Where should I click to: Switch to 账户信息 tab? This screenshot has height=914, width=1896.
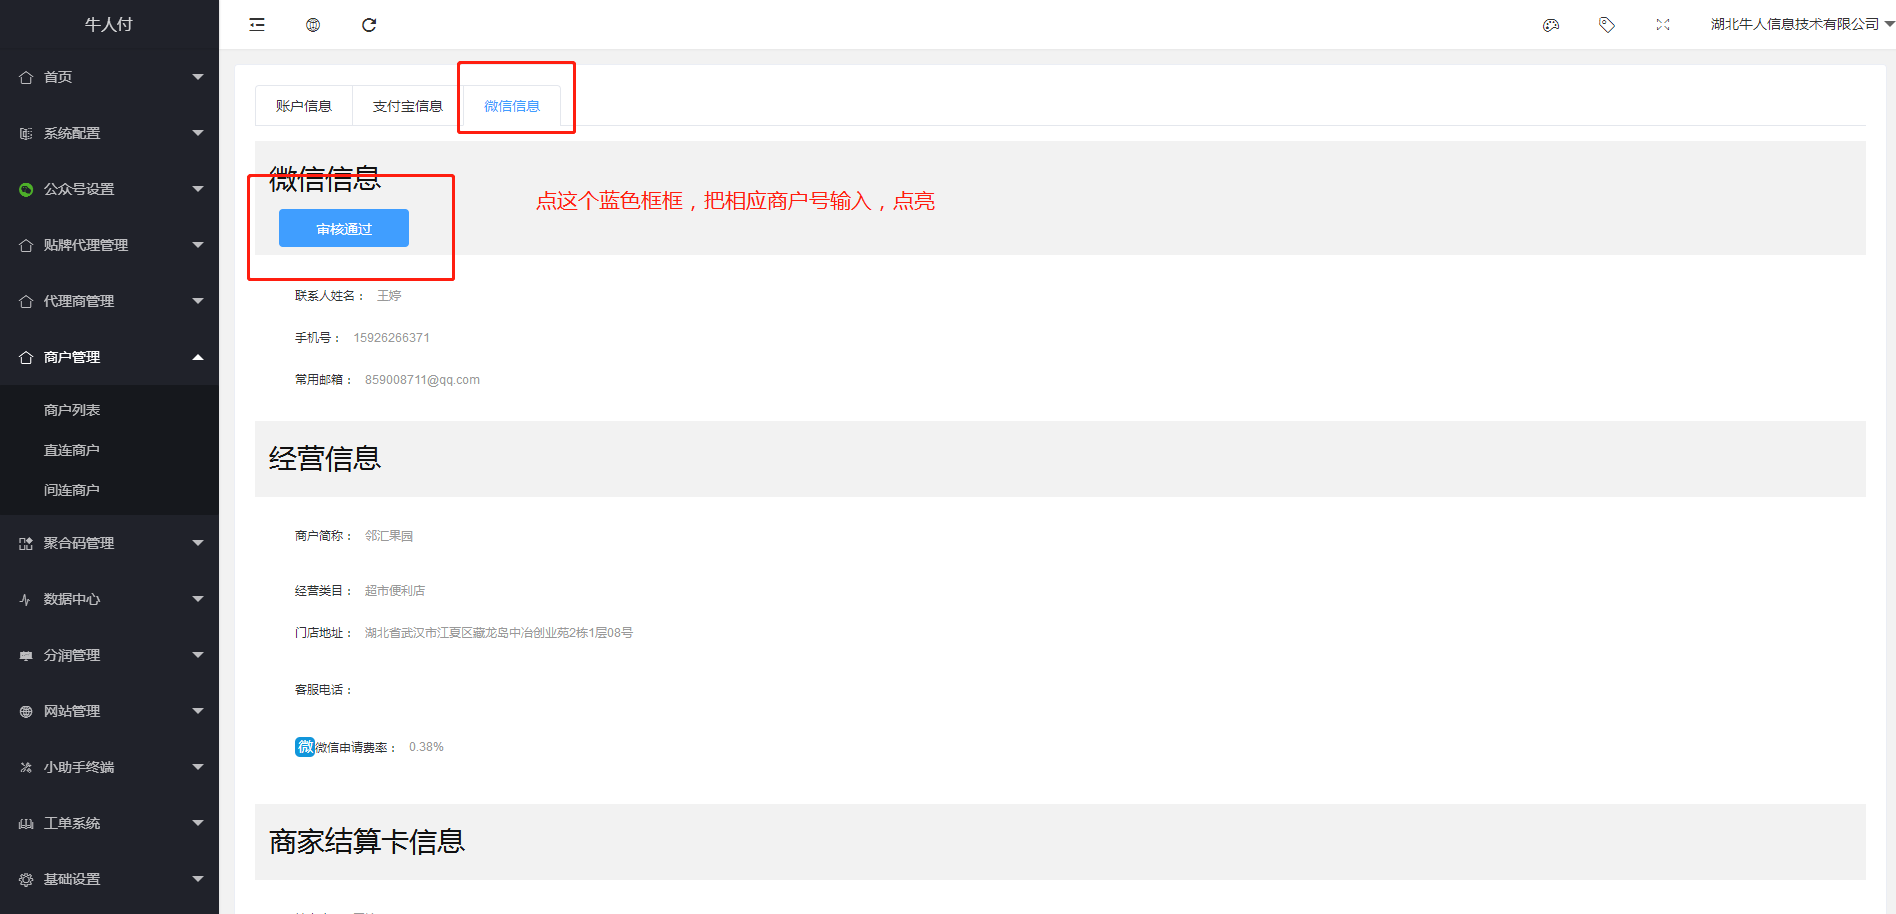304,106
